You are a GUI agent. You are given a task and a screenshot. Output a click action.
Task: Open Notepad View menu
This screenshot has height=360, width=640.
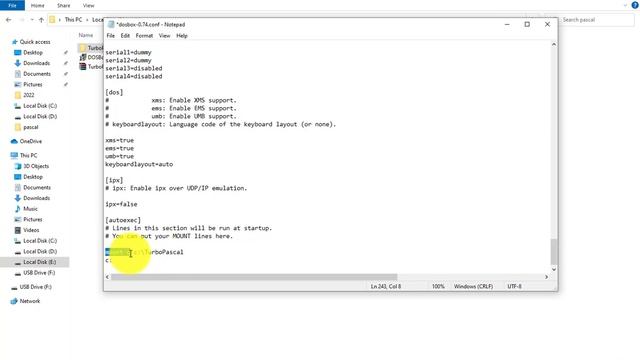tap(164, 36)
